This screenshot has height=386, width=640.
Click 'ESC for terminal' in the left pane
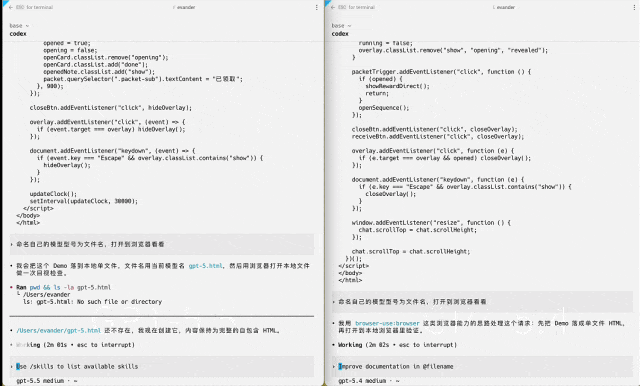pyautogui.click(x=35, y=7)
